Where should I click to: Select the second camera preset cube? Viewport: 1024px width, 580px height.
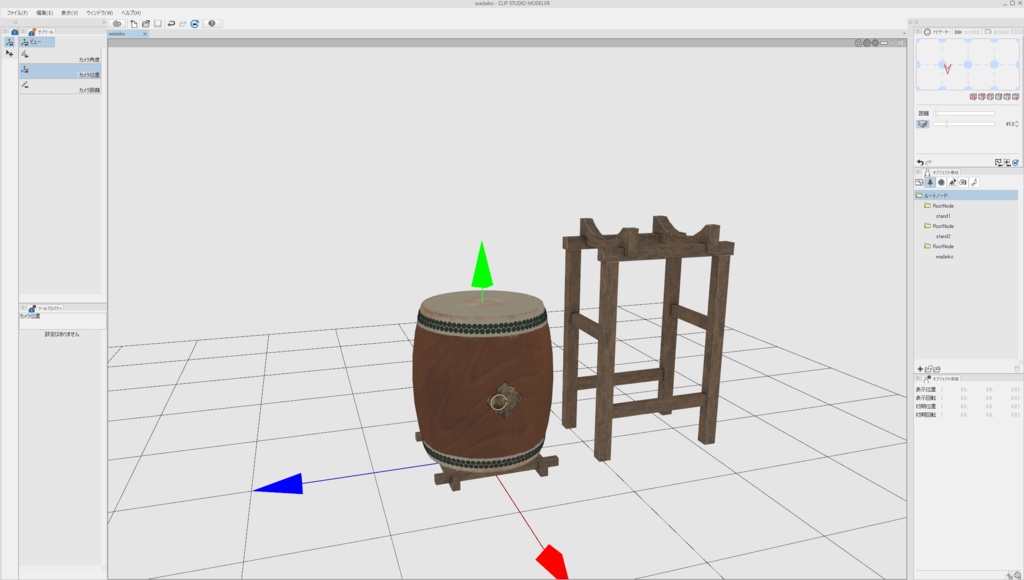point(982,97)
